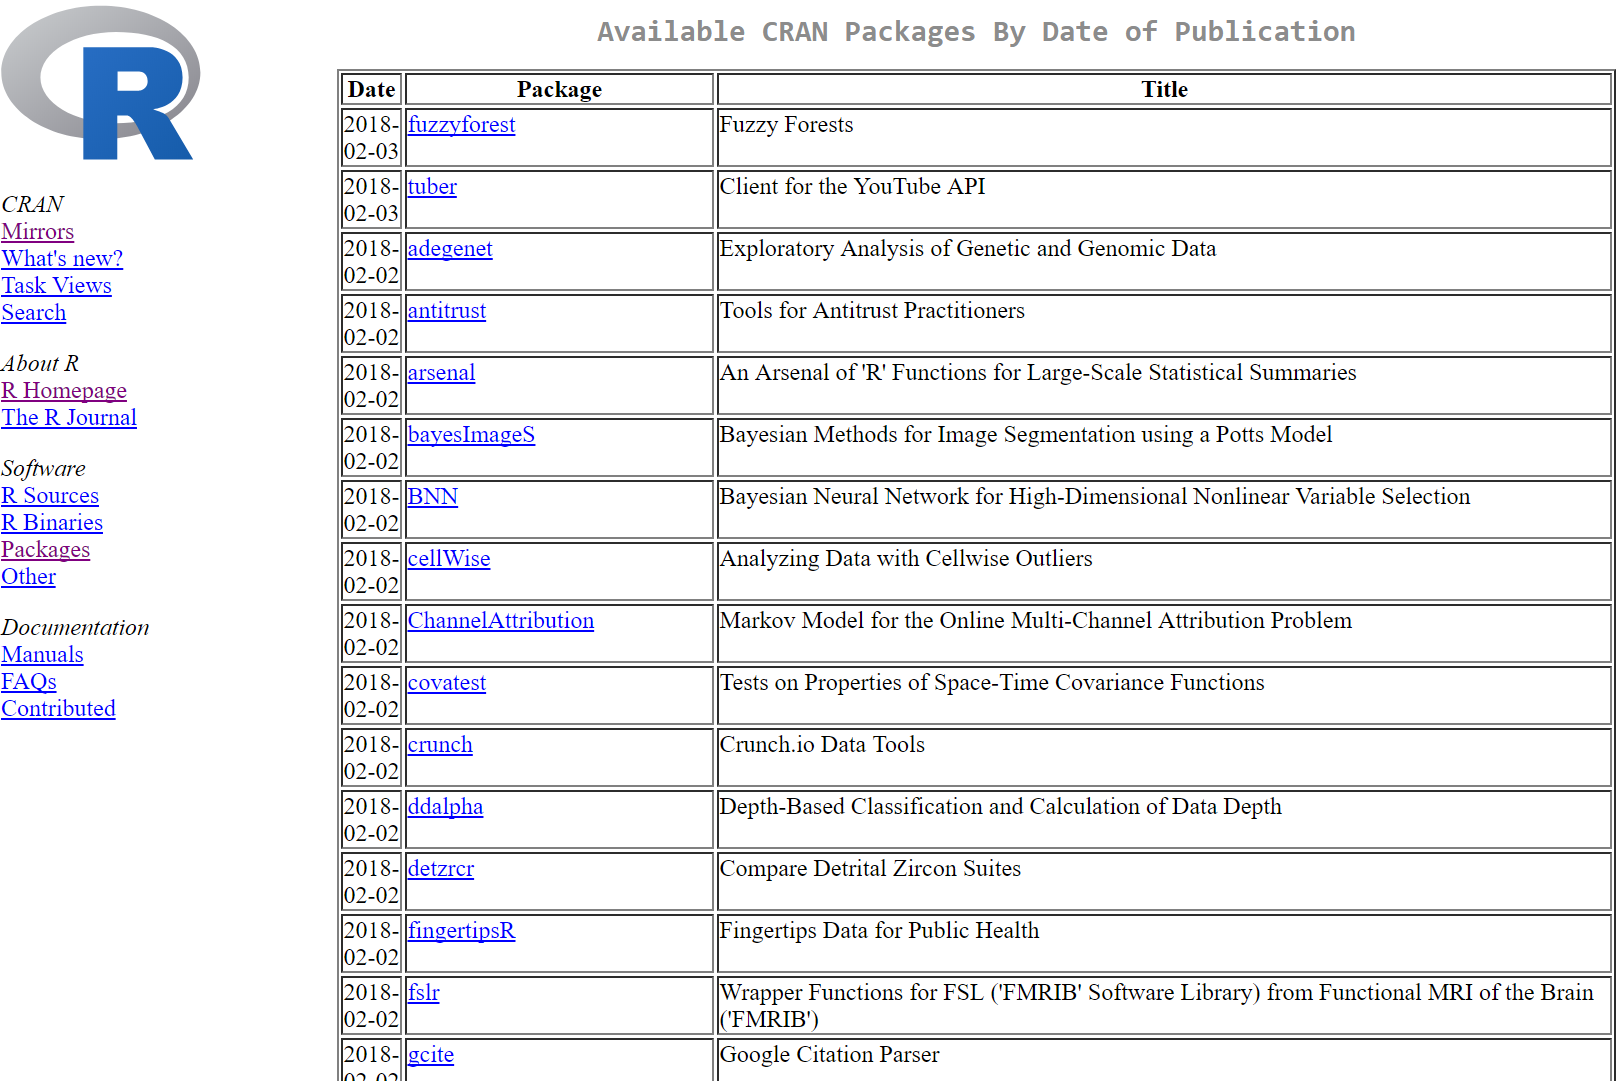Go to Task Views
Screen dimensions: 1623x1081
pos(56,285)
